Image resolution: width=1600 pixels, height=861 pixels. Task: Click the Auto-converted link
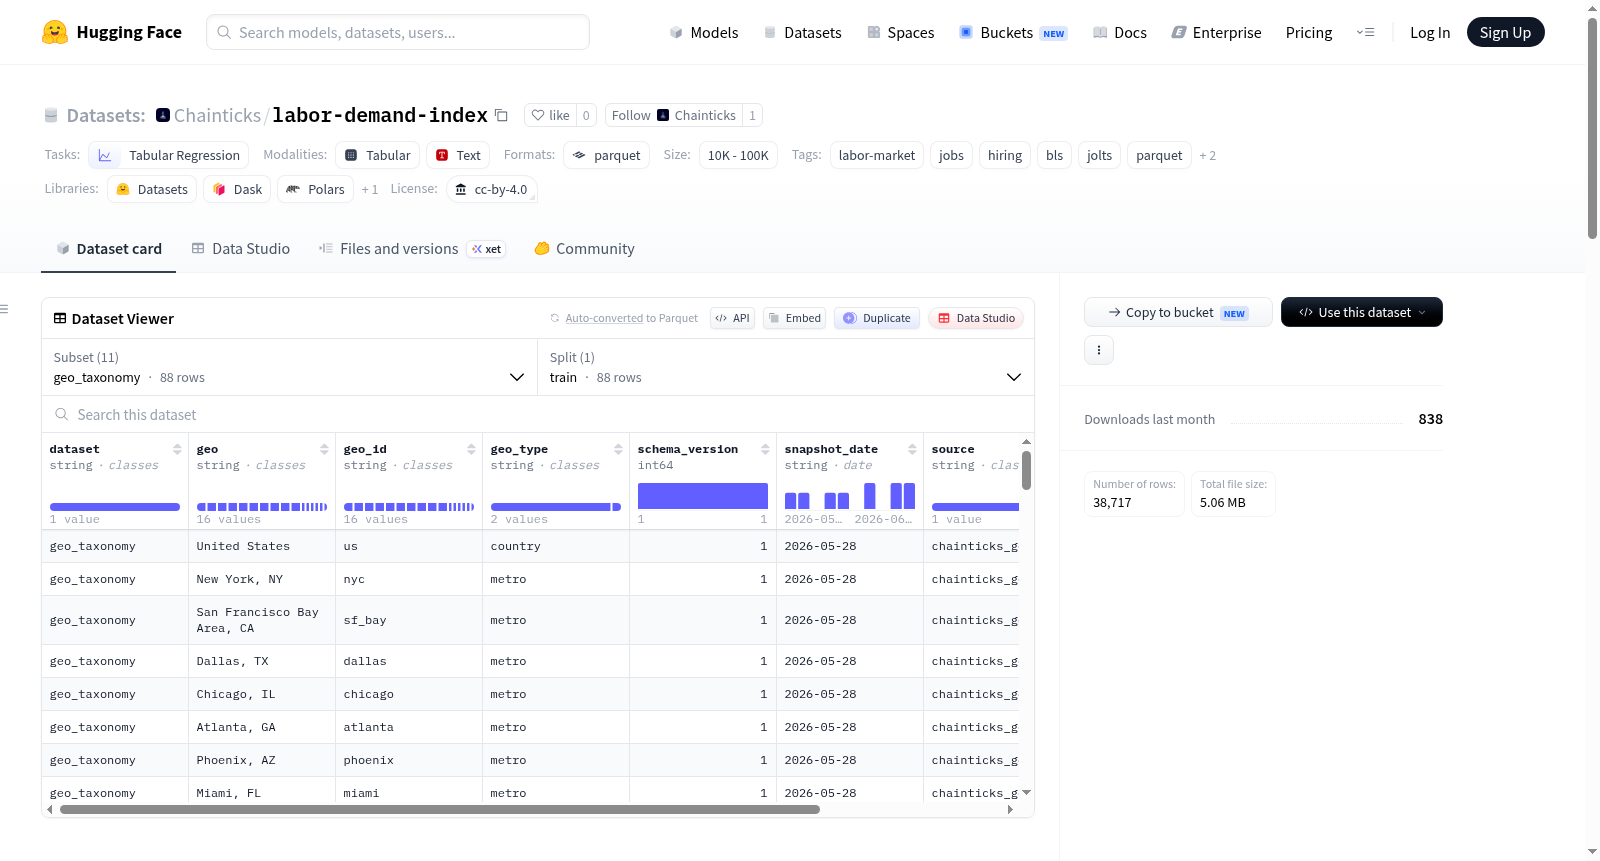click(x=604, y=318)
